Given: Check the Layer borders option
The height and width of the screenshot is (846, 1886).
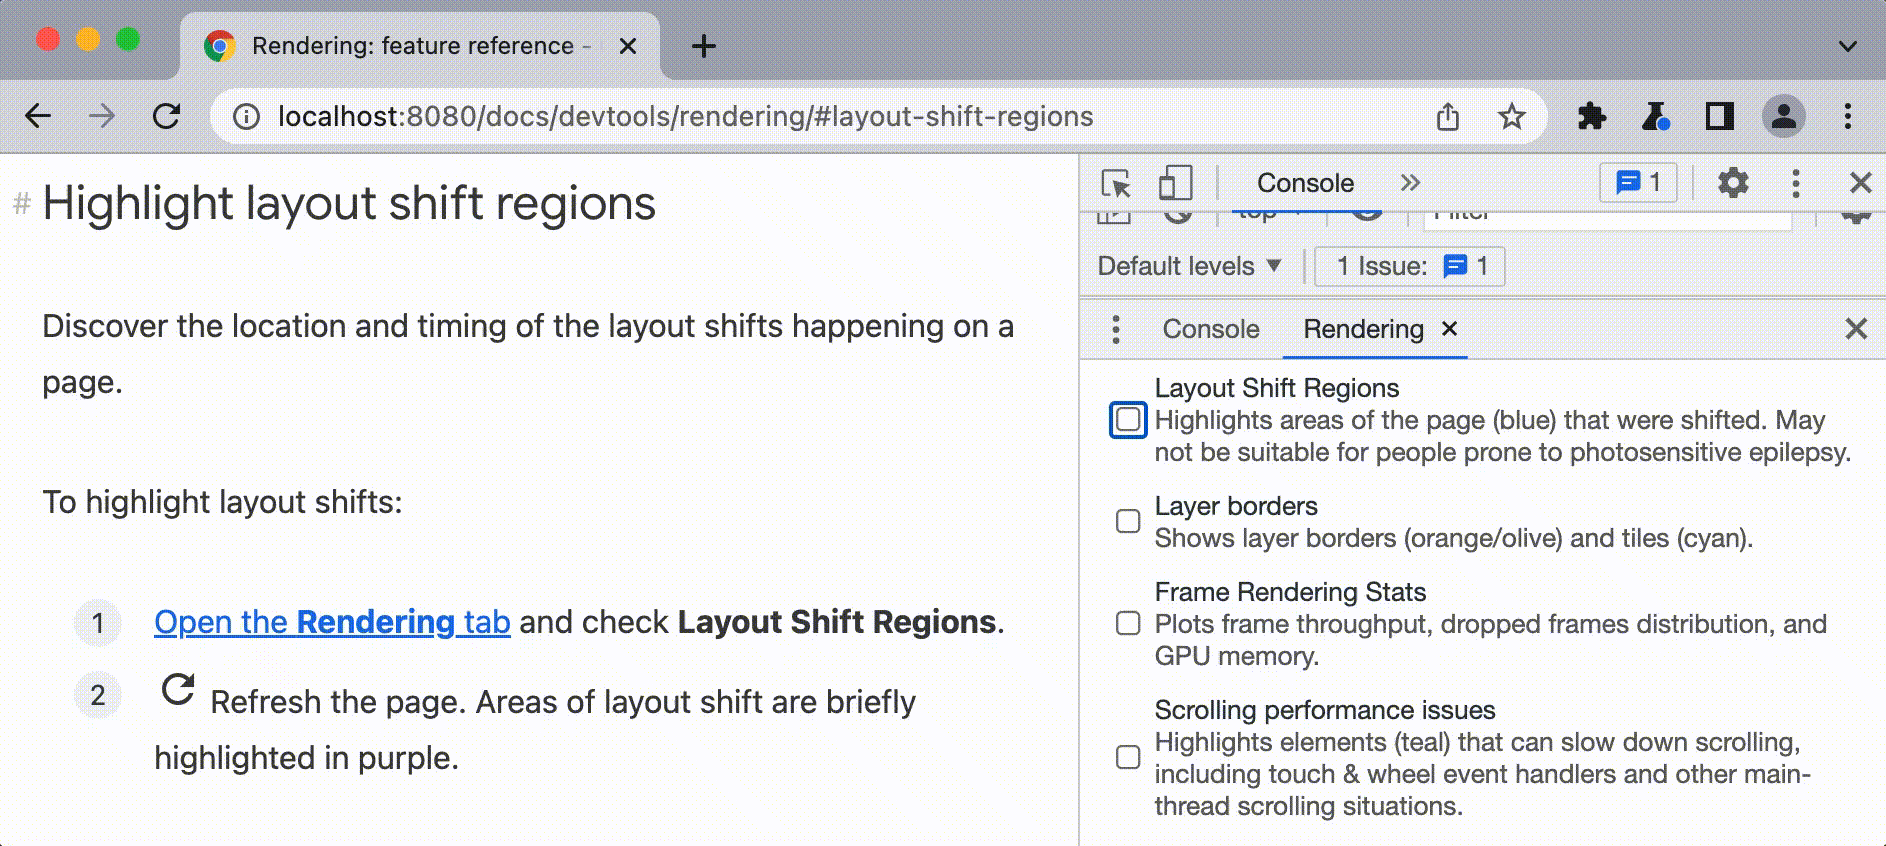Looking at the screenshot, I should click(x=1128, y=521).
